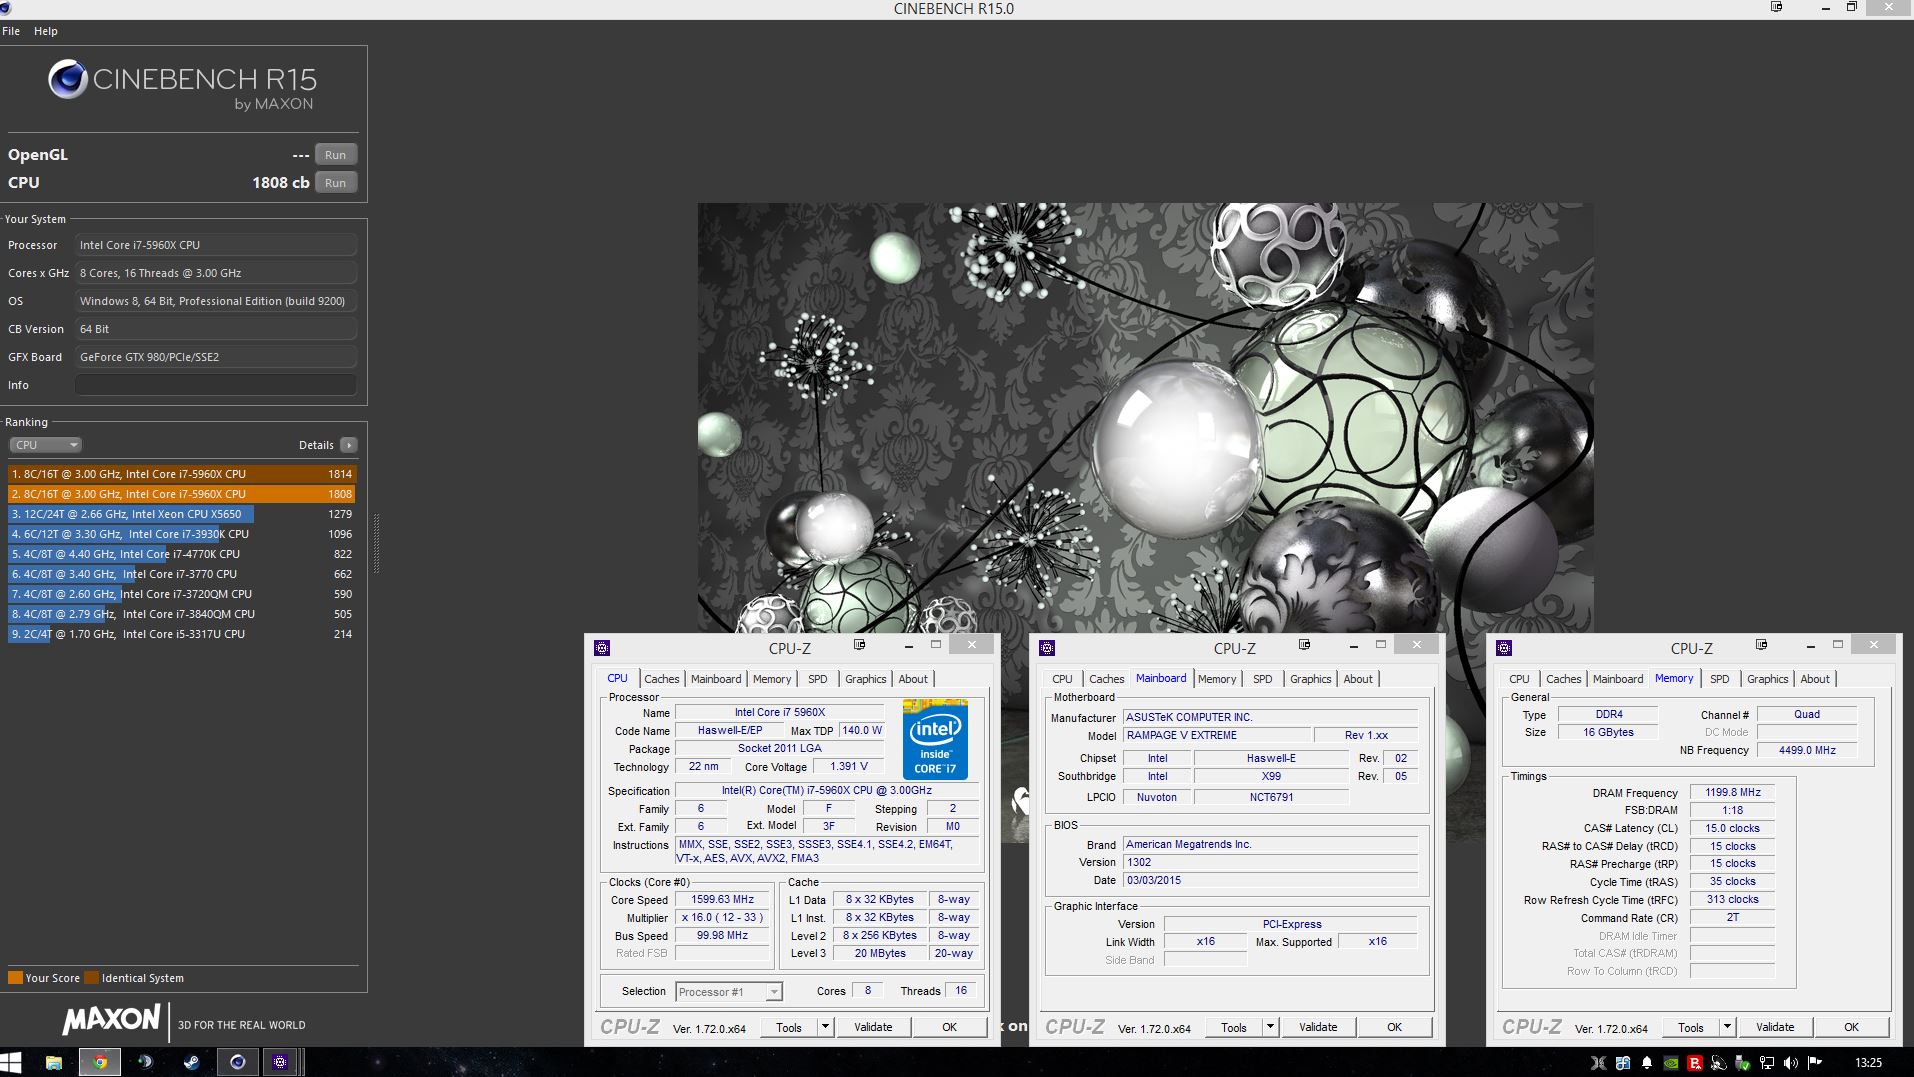Viewport: 1914px width, 1077px height.
Task: Click the title bar pin icon in CPU-Z Memory window
Action: [1761, 645]
